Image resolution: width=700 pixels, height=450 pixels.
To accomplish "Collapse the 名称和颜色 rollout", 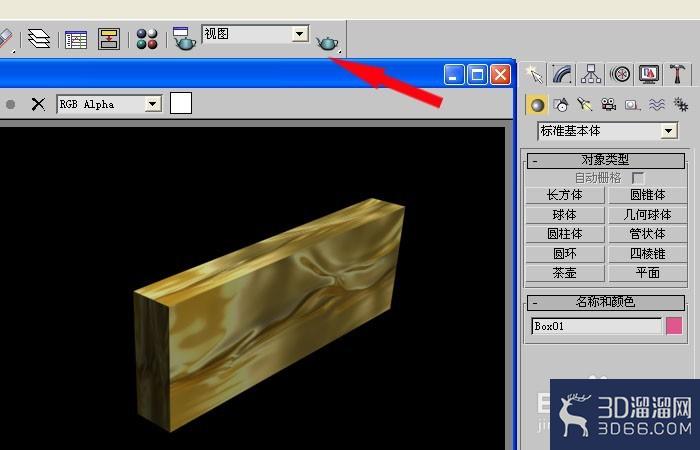I will (606, 303).
